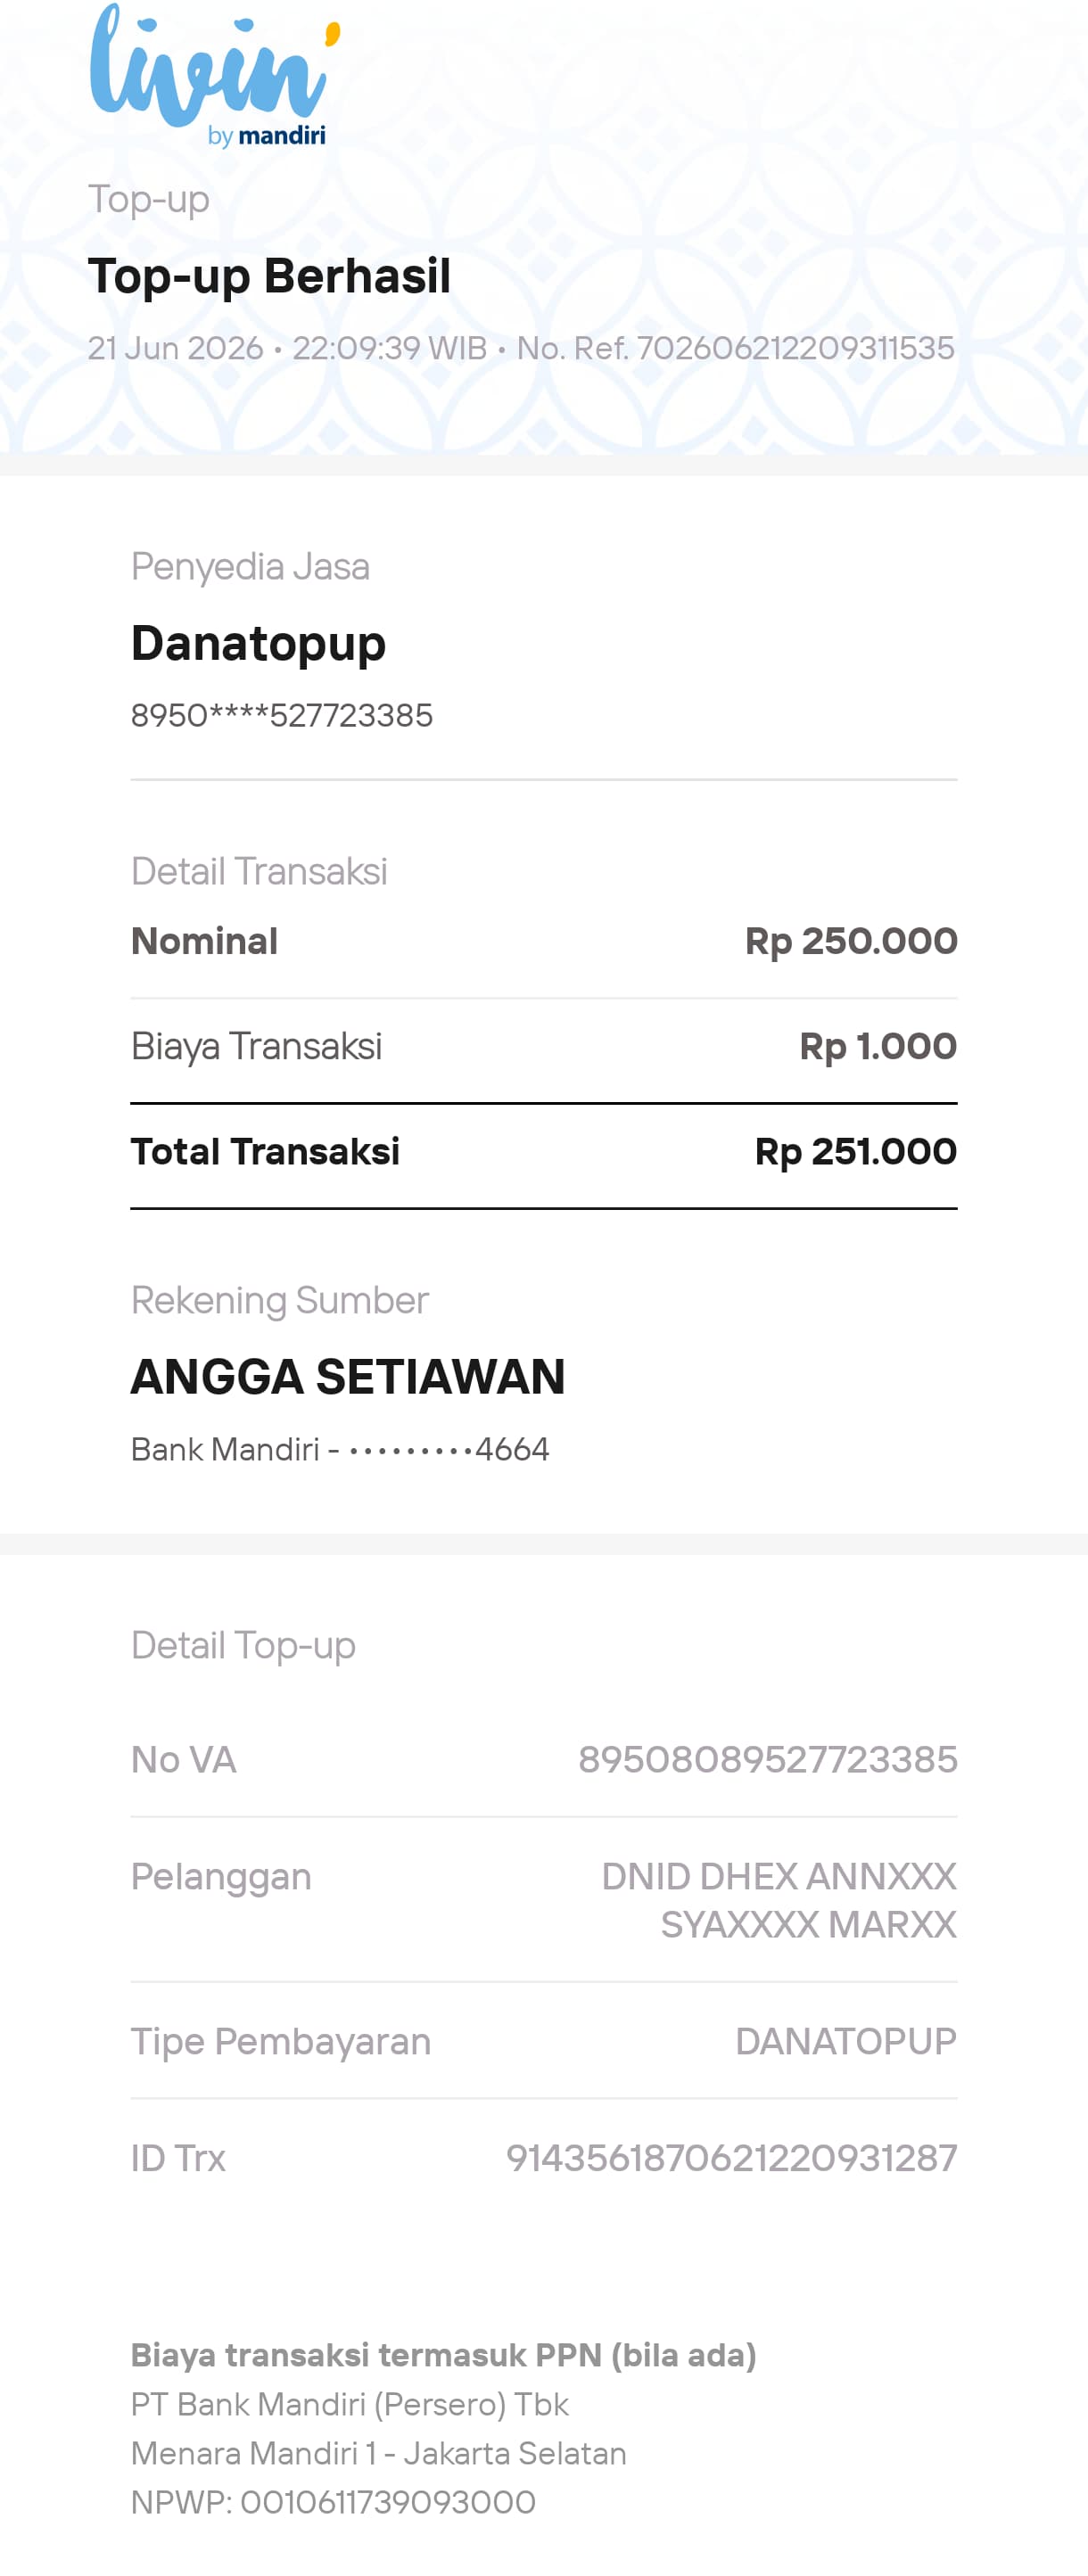Tap the Livin' by mandiri logo

pyautogui.click(x=215, y=75)
